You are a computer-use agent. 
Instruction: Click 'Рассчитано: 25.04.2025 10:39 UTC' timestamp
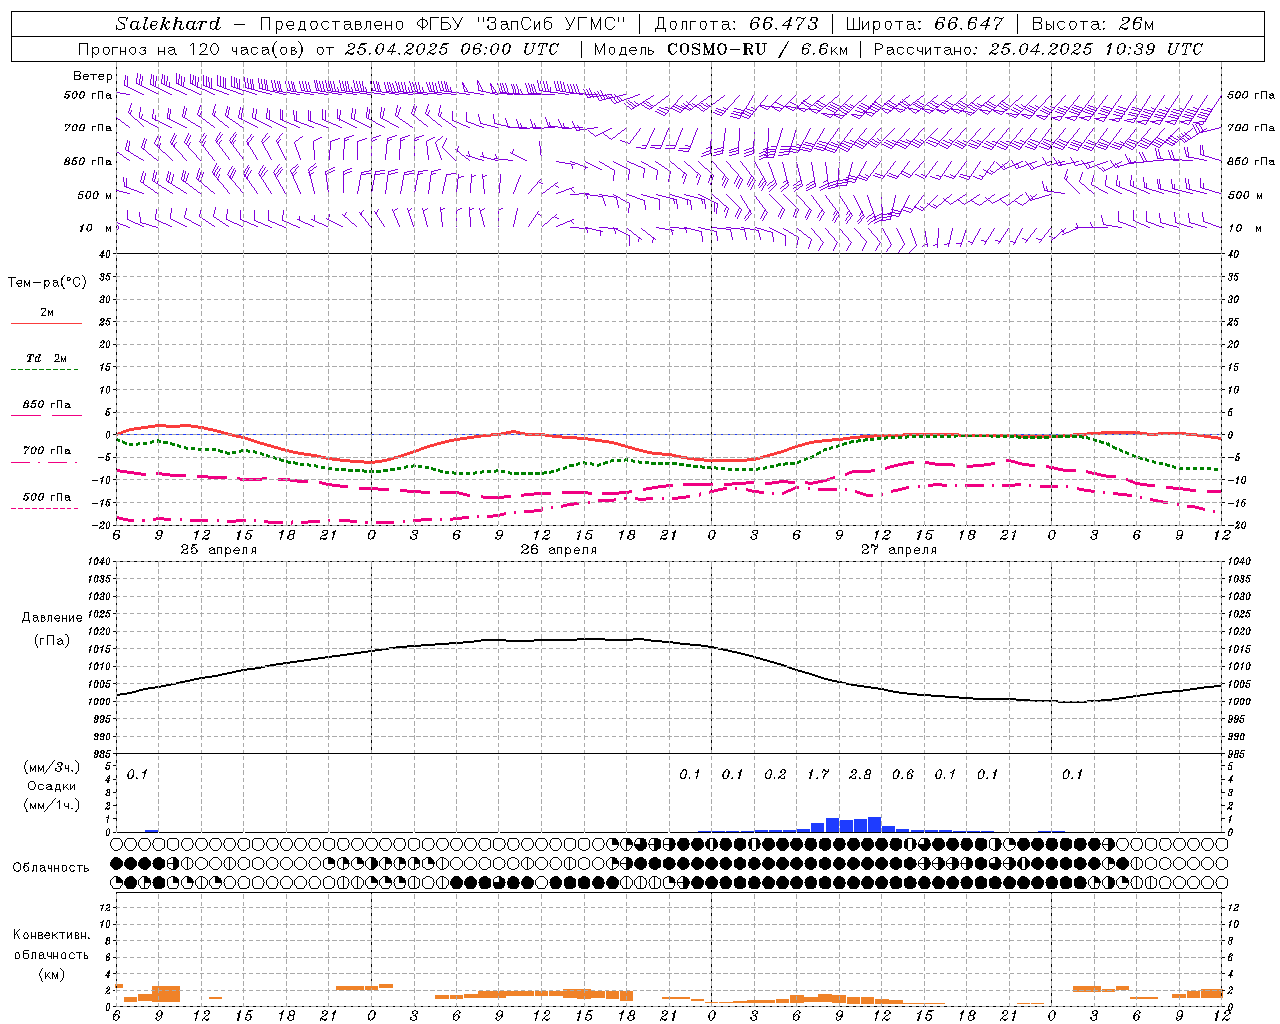[1038, 49]
